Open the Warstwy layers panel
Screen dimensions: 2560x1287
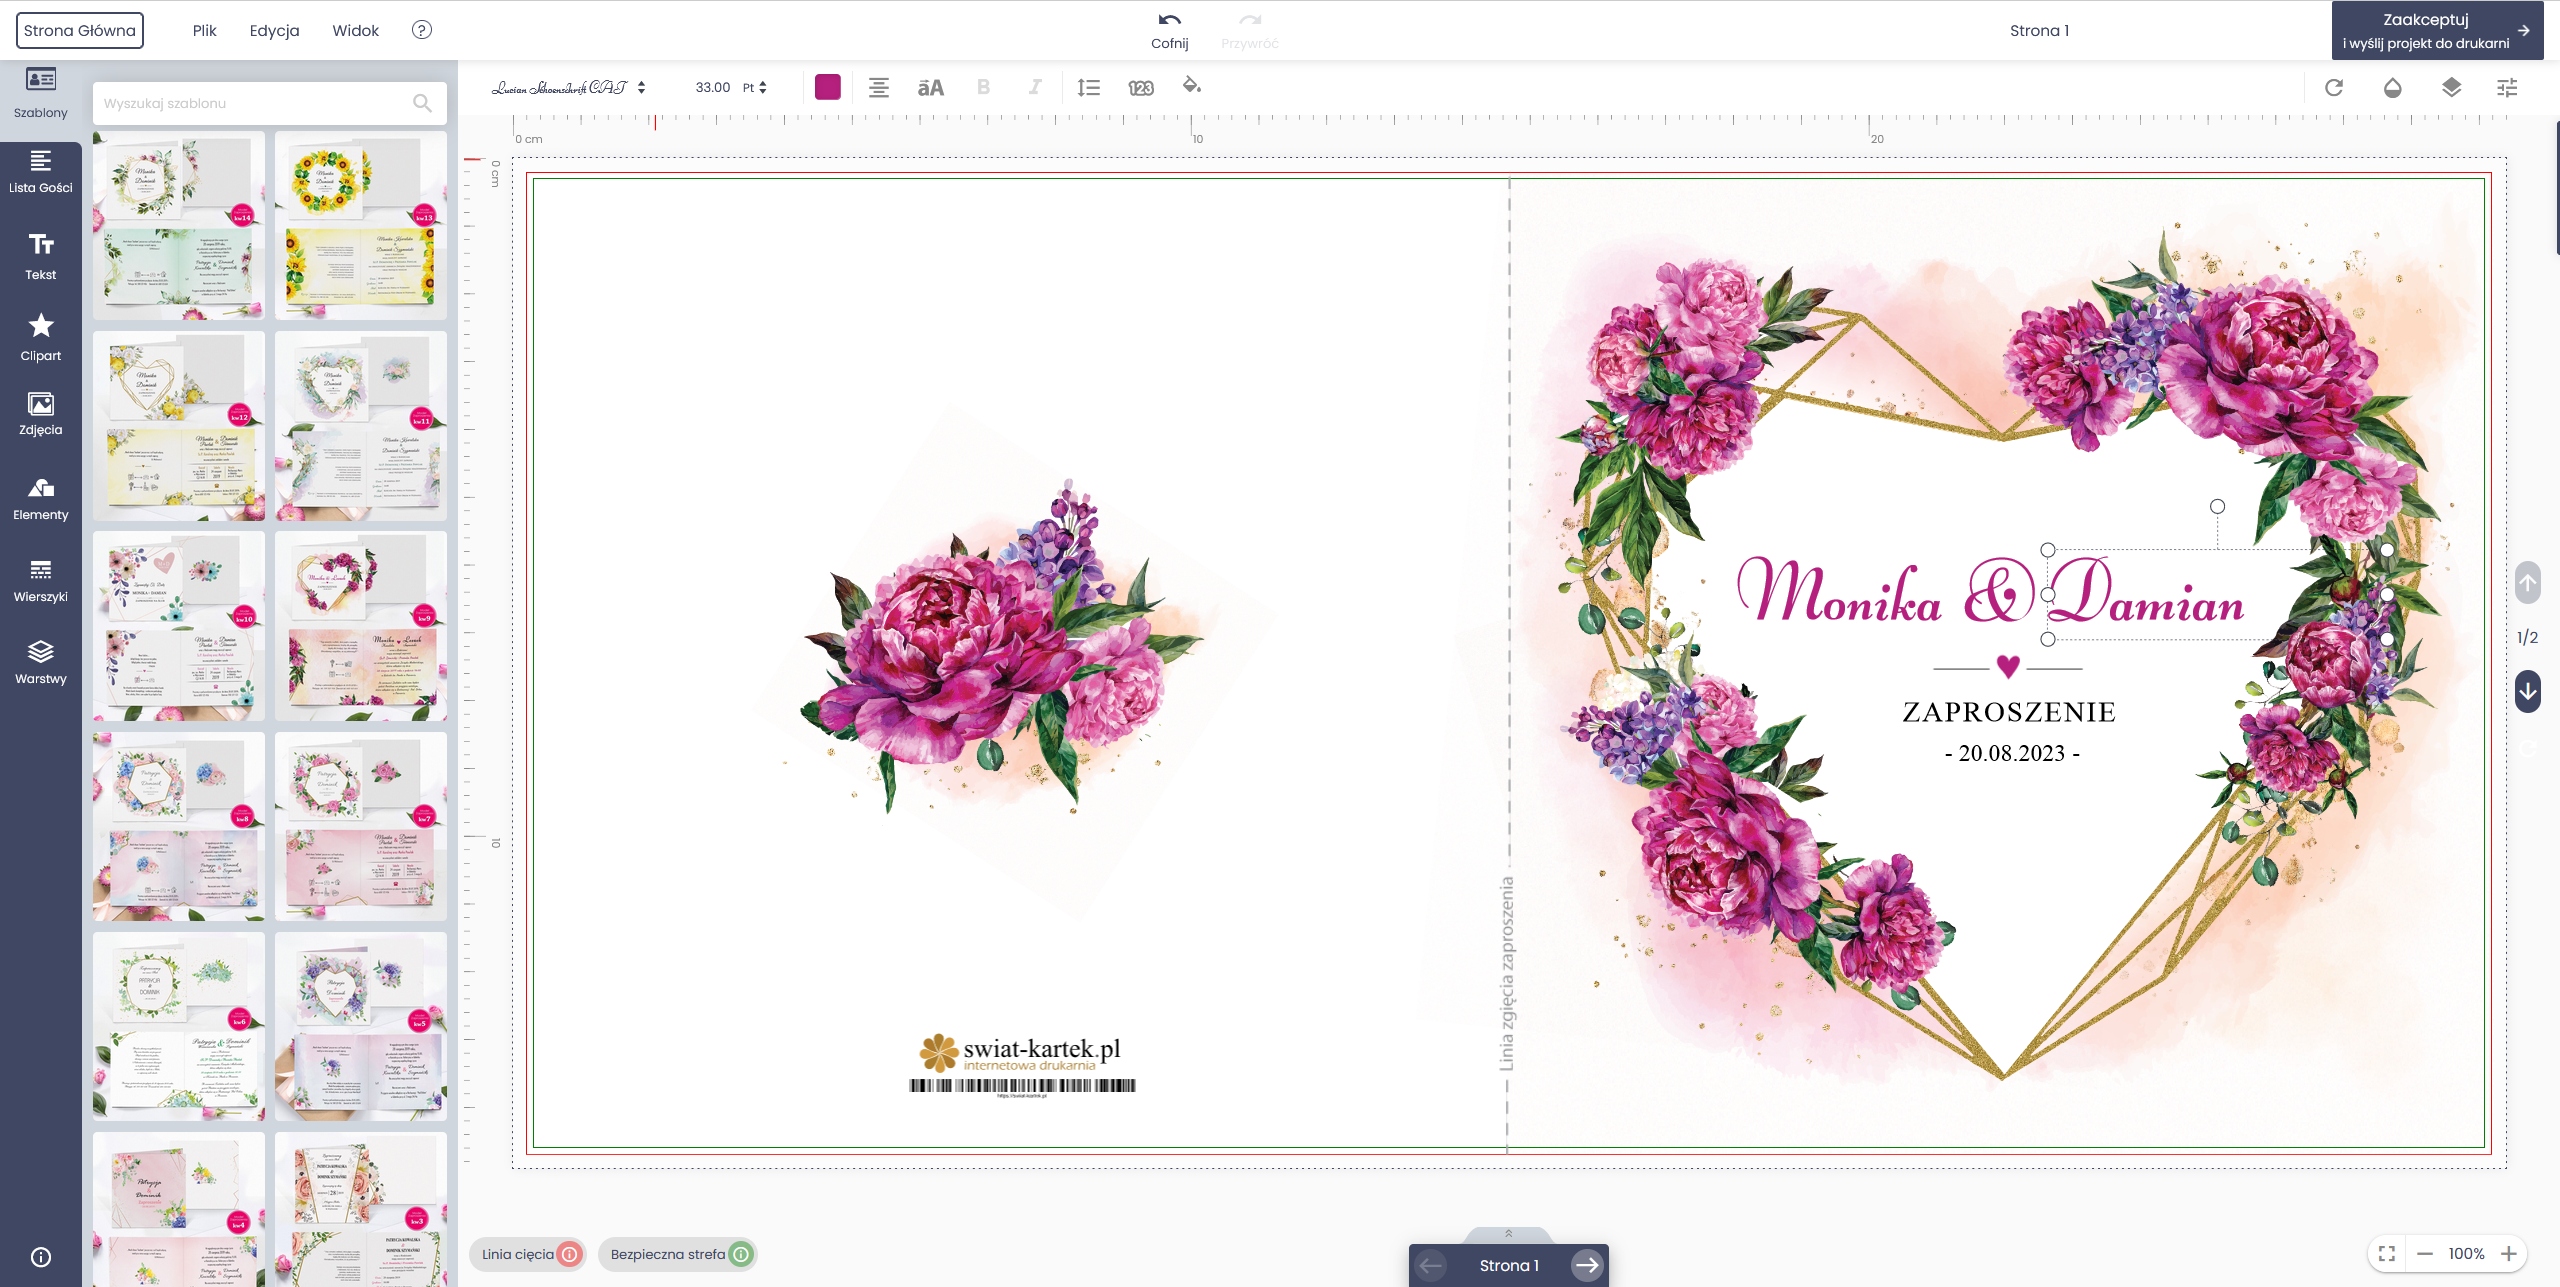pyautogui.click(x=40, y=661)
